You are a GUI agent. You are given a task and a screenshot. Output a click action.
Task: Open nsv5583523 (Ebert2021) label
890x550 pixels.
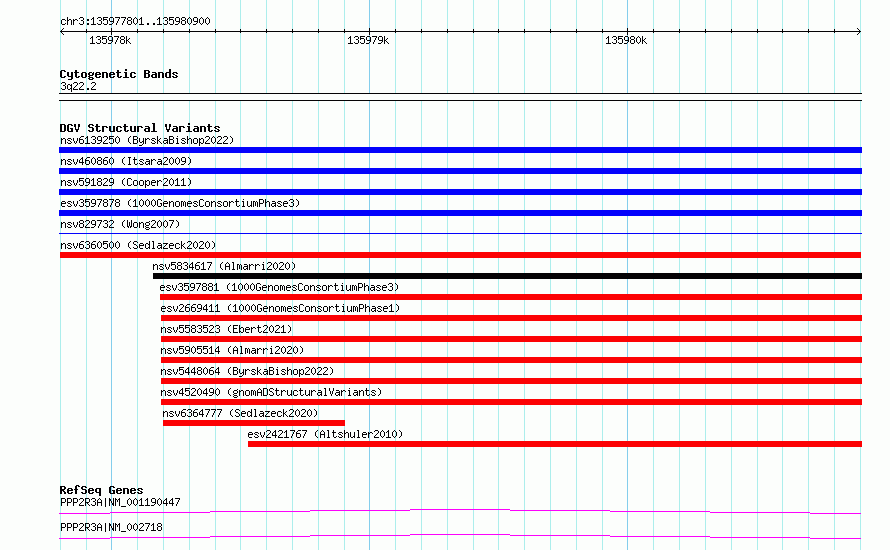[x=226, y=329]
